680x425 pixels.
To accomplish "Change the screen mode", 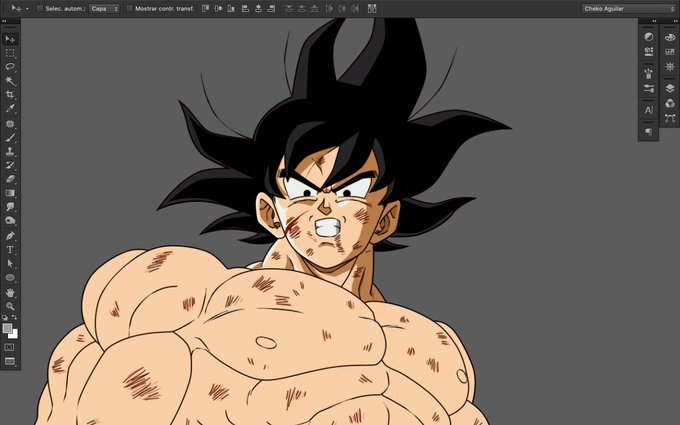I will [x=10, y=361].
